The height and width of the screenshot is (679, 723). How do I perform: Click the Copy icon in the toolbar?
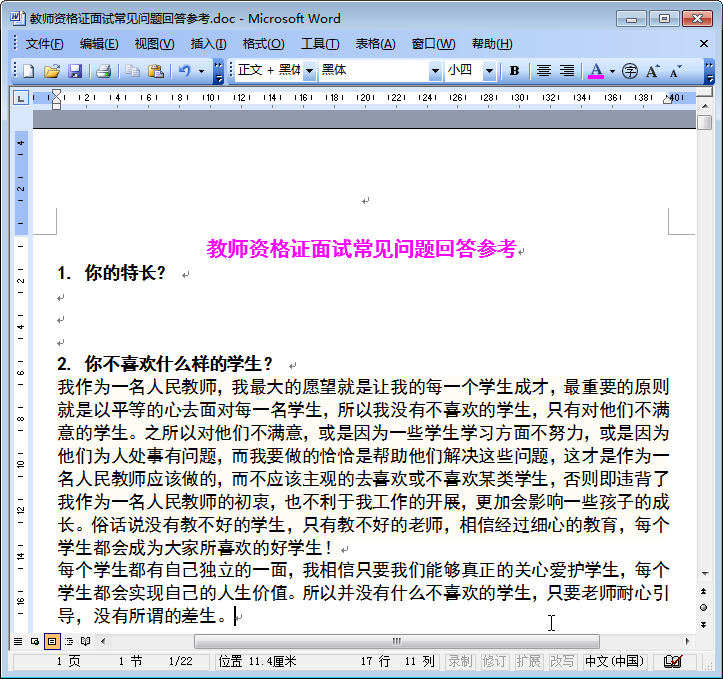[x=132, y=71]
